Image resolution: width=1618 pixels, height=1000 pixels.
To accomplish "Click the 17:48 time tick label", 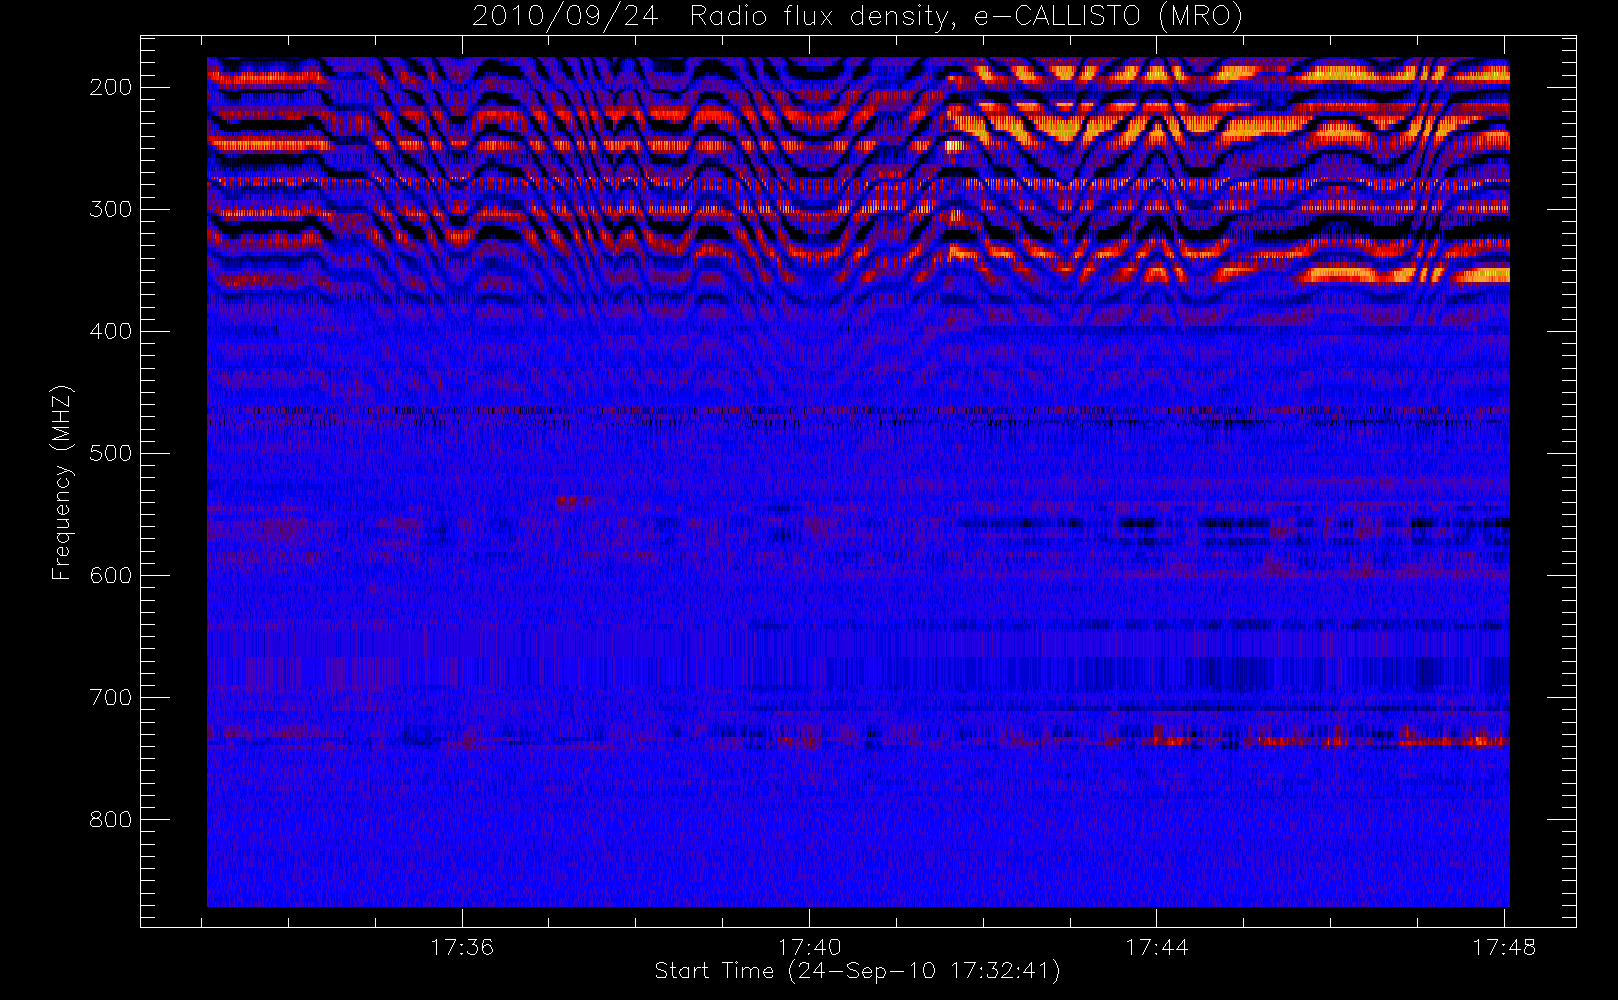I will point(1504,946).
